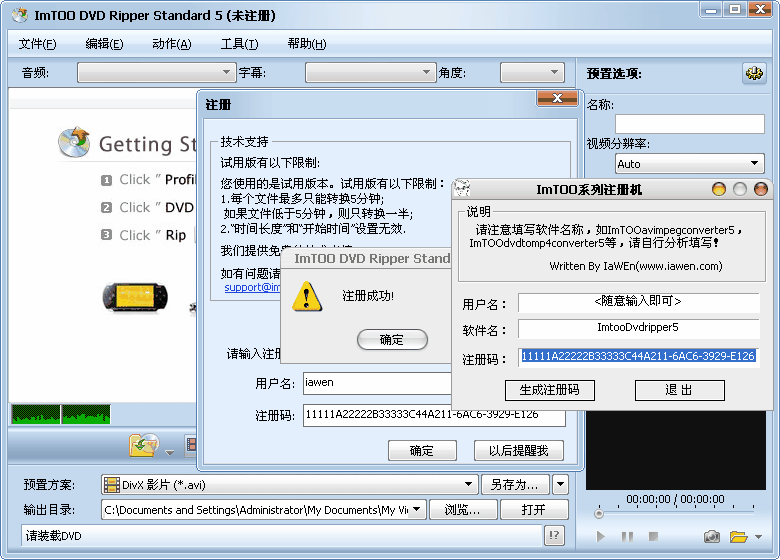Viewport: 780px width, 560px height.
Task: Take a snapshot with camera icon
Action: tap(712, 537)
